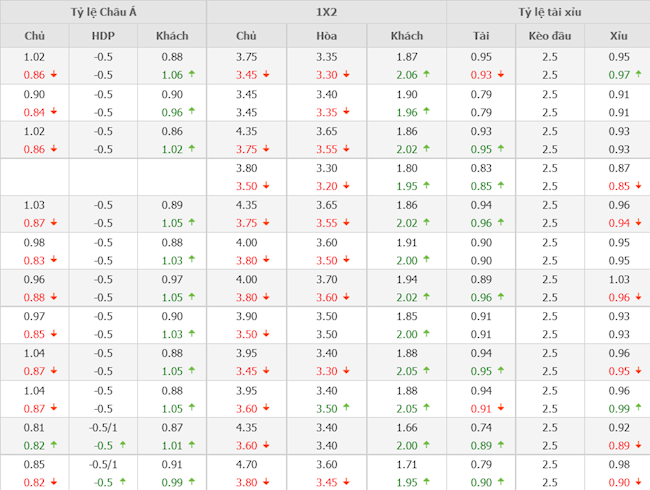Screen dimensions: 650x490
Task: Click the red down arrow beside 3.20
Action: click(346, 186)
